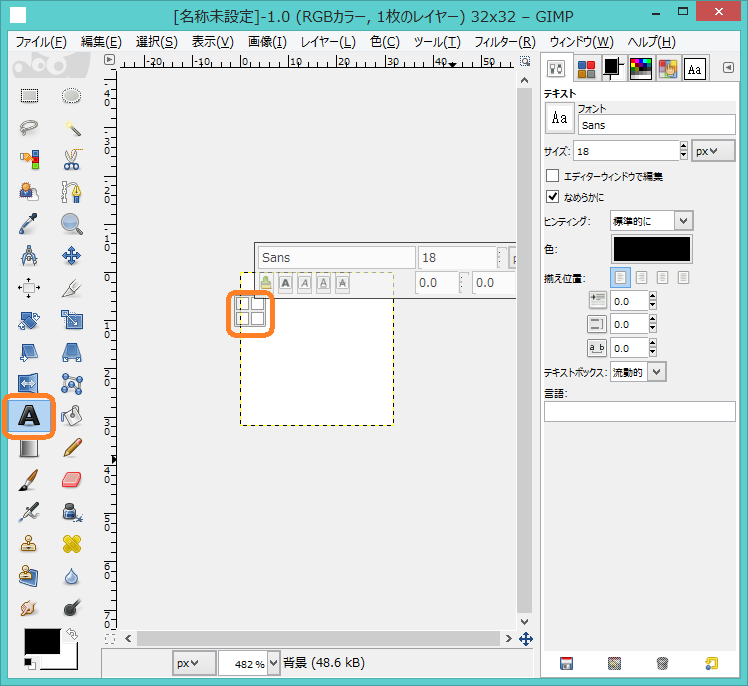Open the dock tab configuration menu arrow
Viewport: 748px width, 686px height.
pos(728,68)
